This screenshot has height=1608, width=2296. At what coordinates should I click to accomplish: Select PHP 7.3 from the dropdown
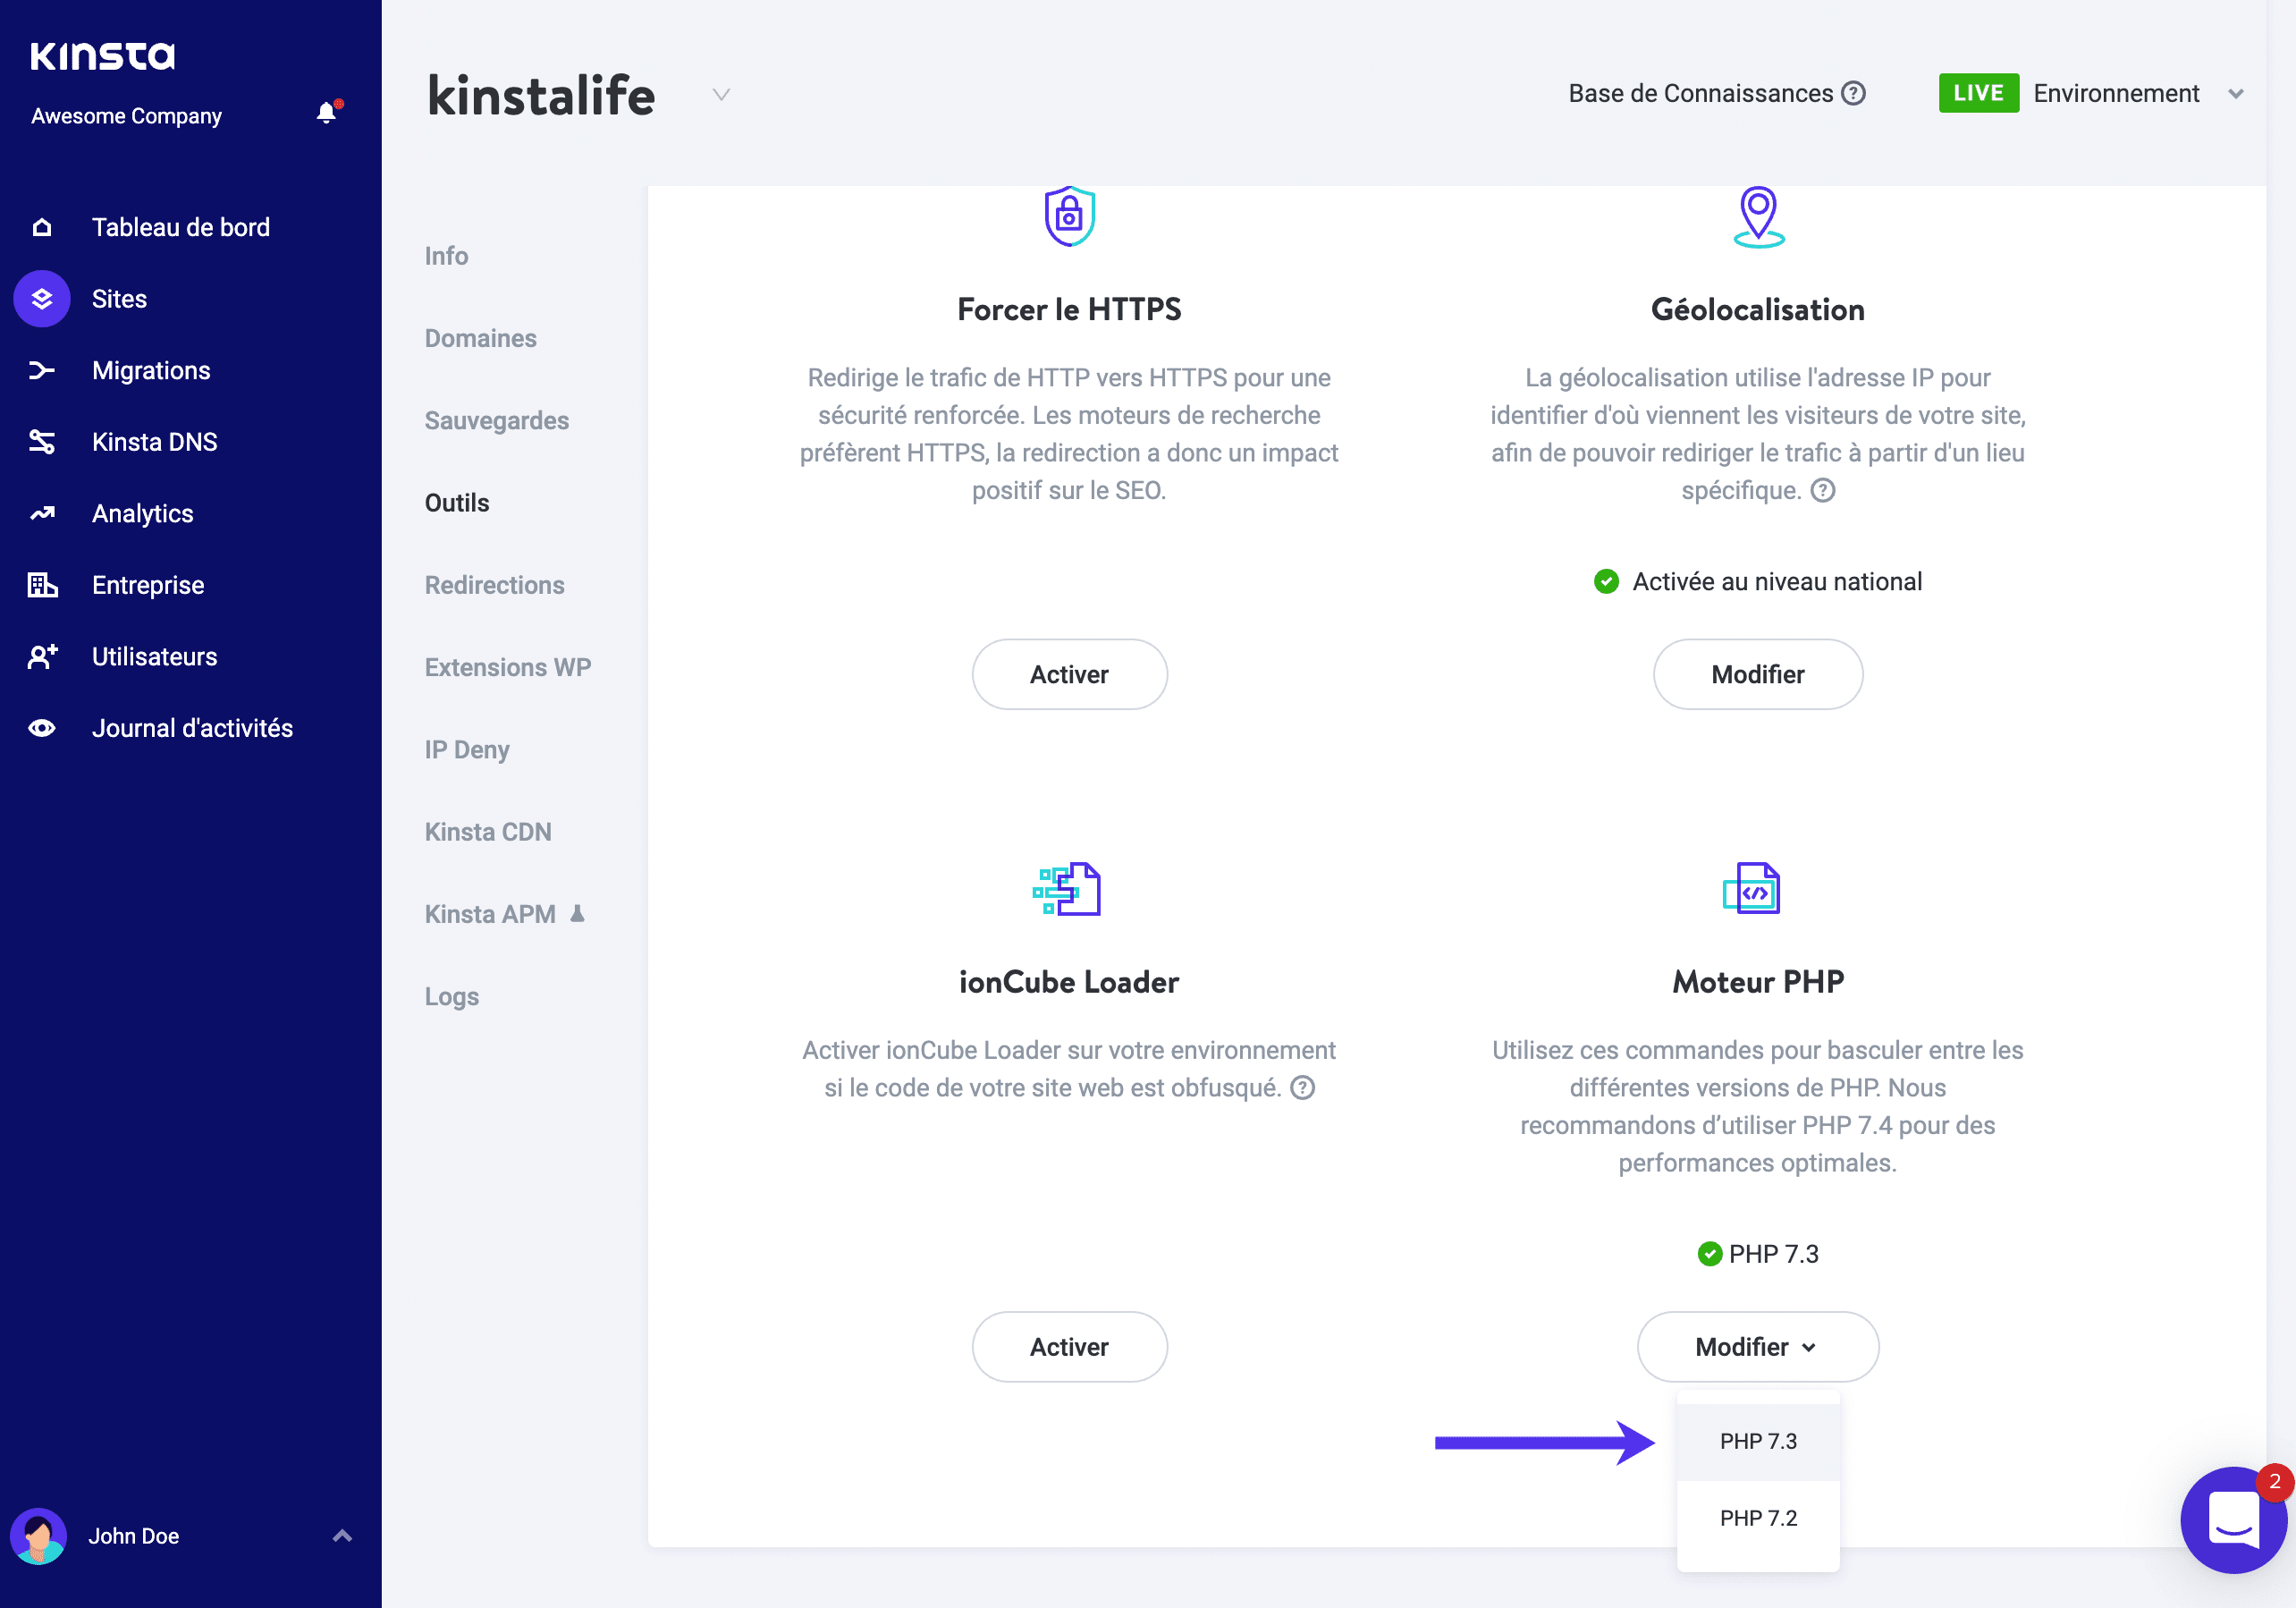coord(1757,1441)
